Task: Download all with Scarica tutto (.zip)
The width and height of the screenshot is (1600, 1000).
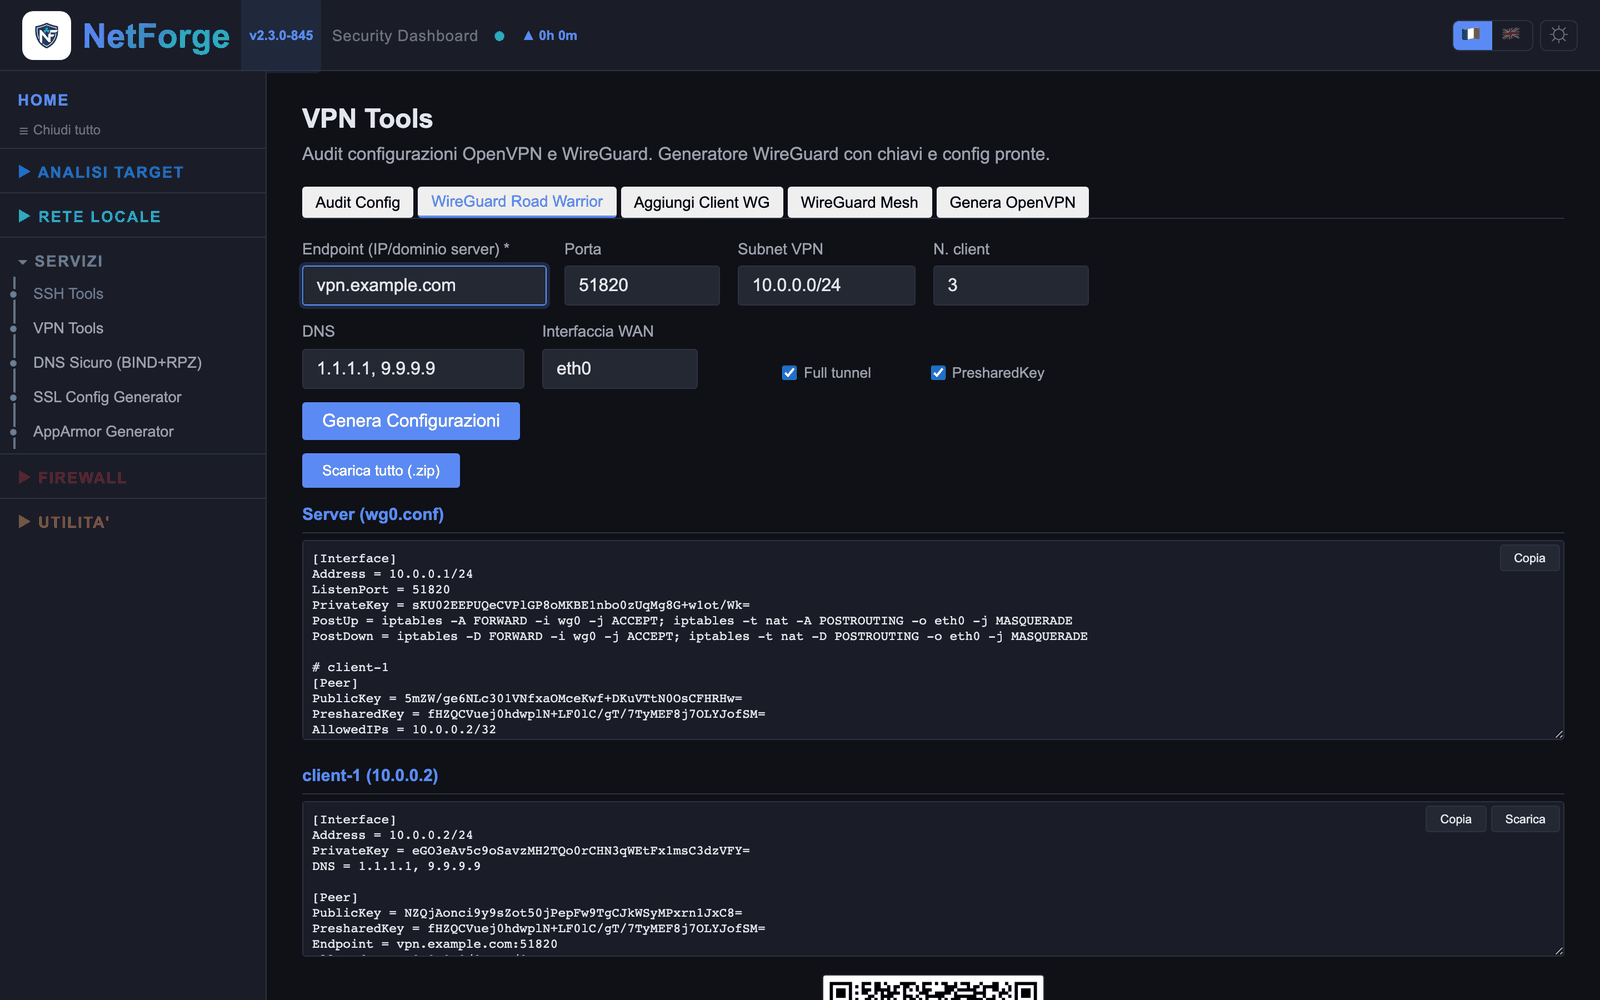Action: click(381, 471)
